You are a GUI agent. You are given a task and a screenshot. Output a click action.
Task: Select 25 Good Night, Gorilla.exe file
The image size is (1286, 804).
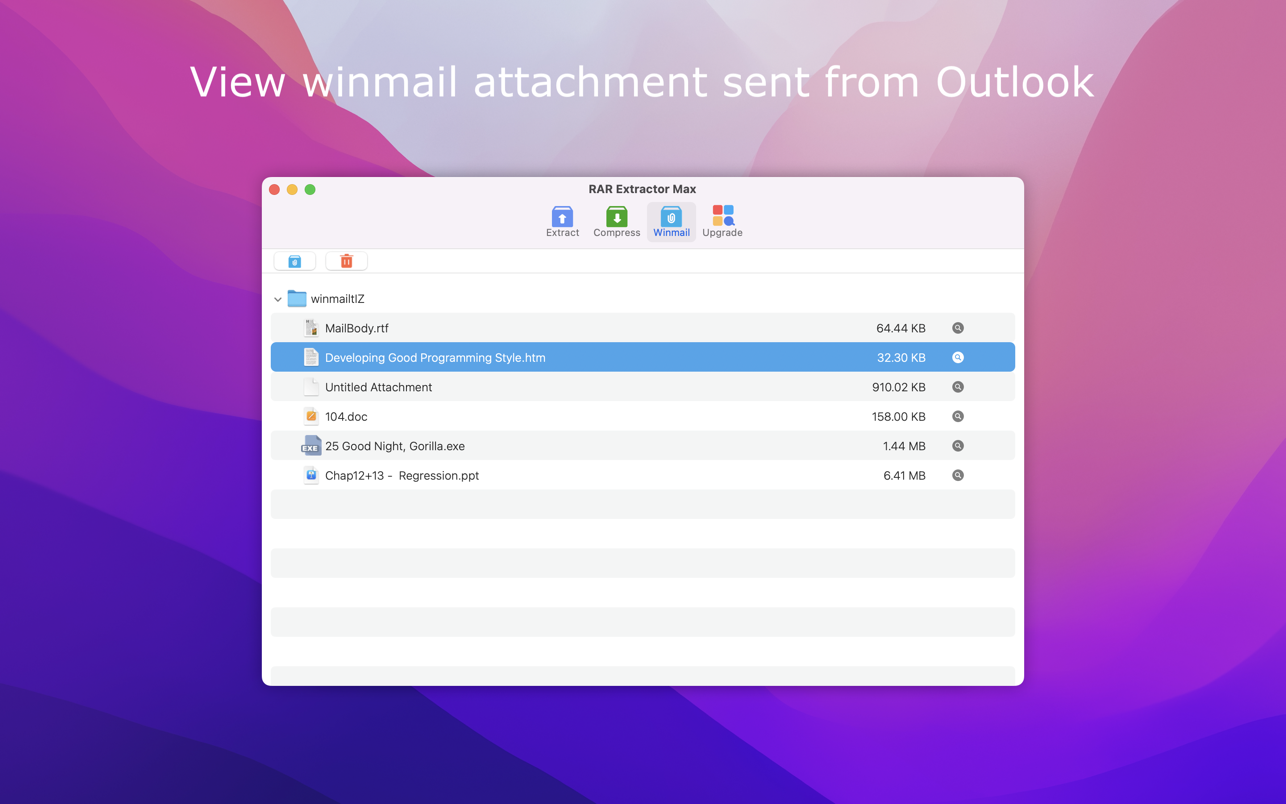pos(394,446)
